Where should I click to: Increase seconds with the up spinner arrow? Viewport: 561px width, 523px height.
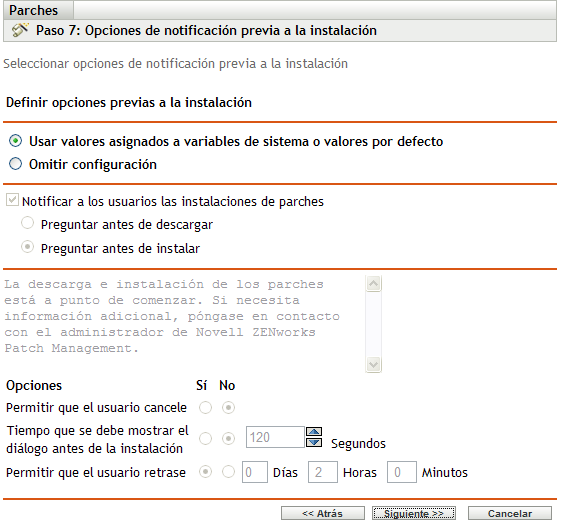point(314,431)
